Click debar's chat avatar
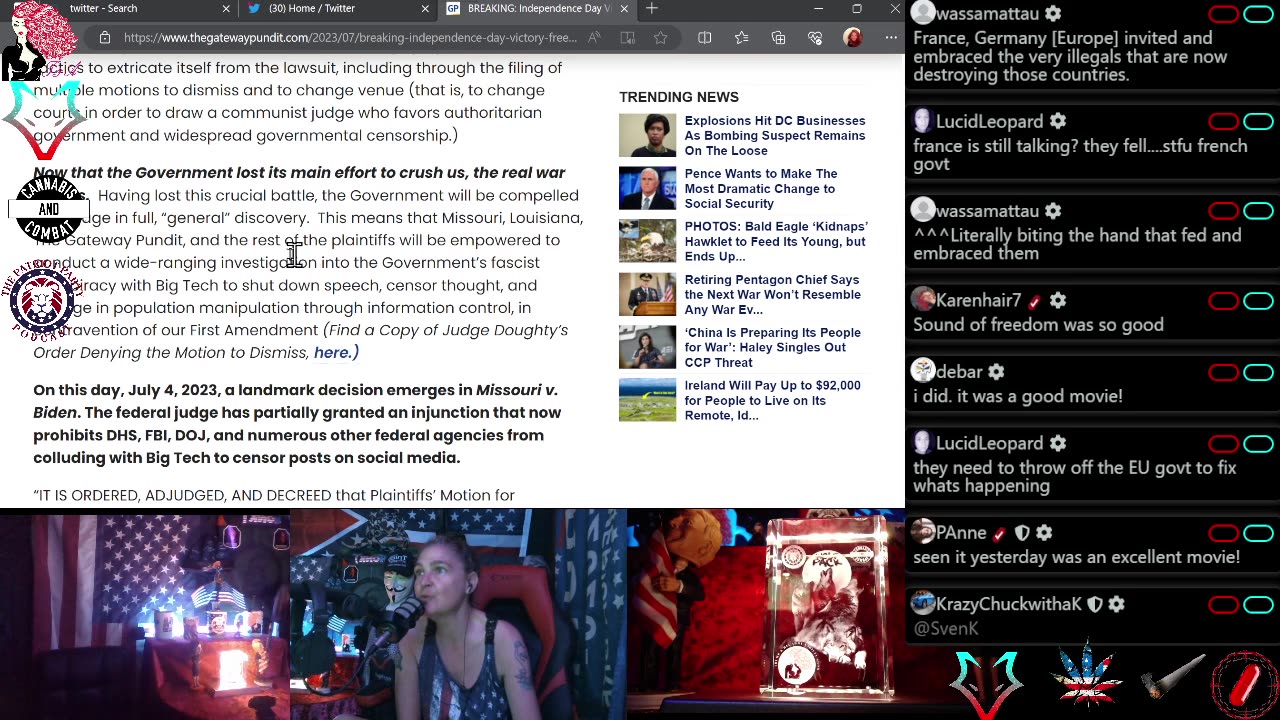Image resolution: width=1280 pixels, height=720 pixels. tap(923, 372)
